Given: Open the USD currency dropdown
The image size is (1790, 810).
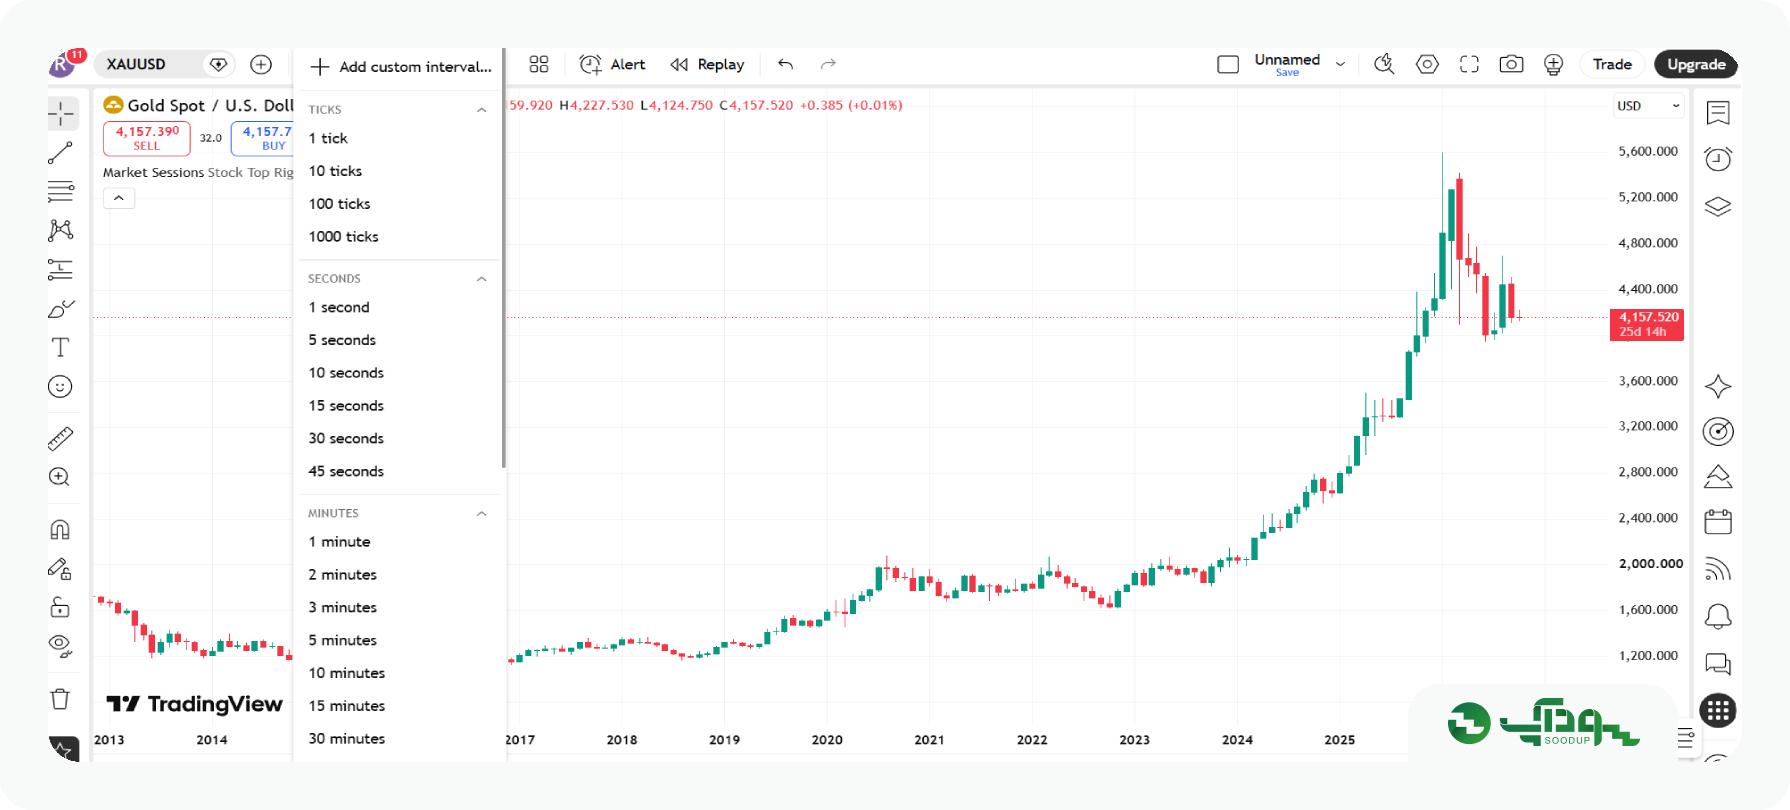Looking at the screenshot, I should [1648, 106].
